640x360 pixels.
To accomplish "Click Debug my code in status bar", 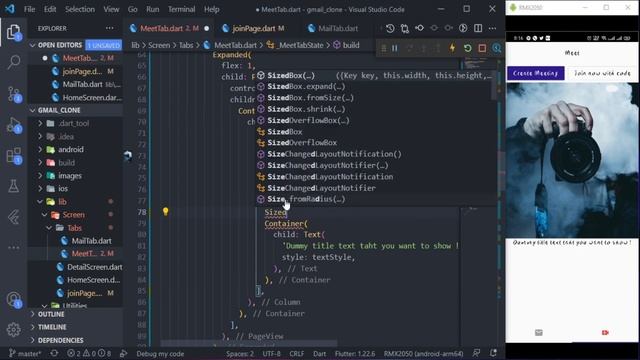I will point(160,353).
